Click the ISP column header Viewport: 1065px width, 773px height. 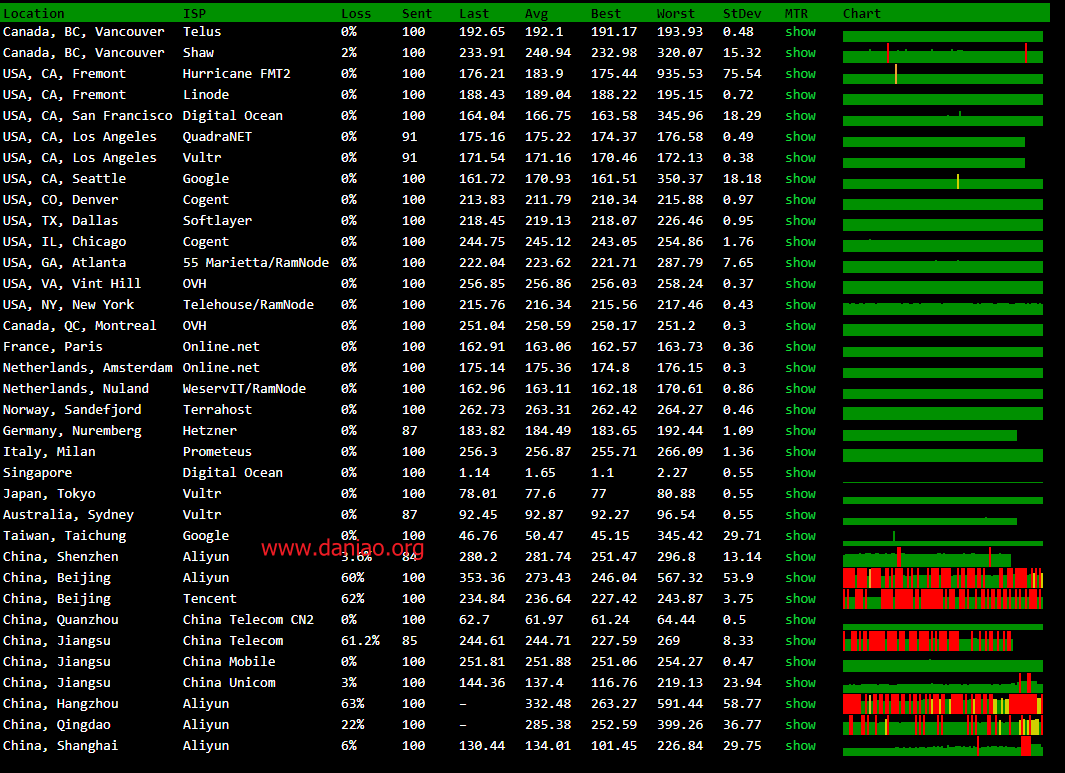pyautogui.click(x=194, y=14)
